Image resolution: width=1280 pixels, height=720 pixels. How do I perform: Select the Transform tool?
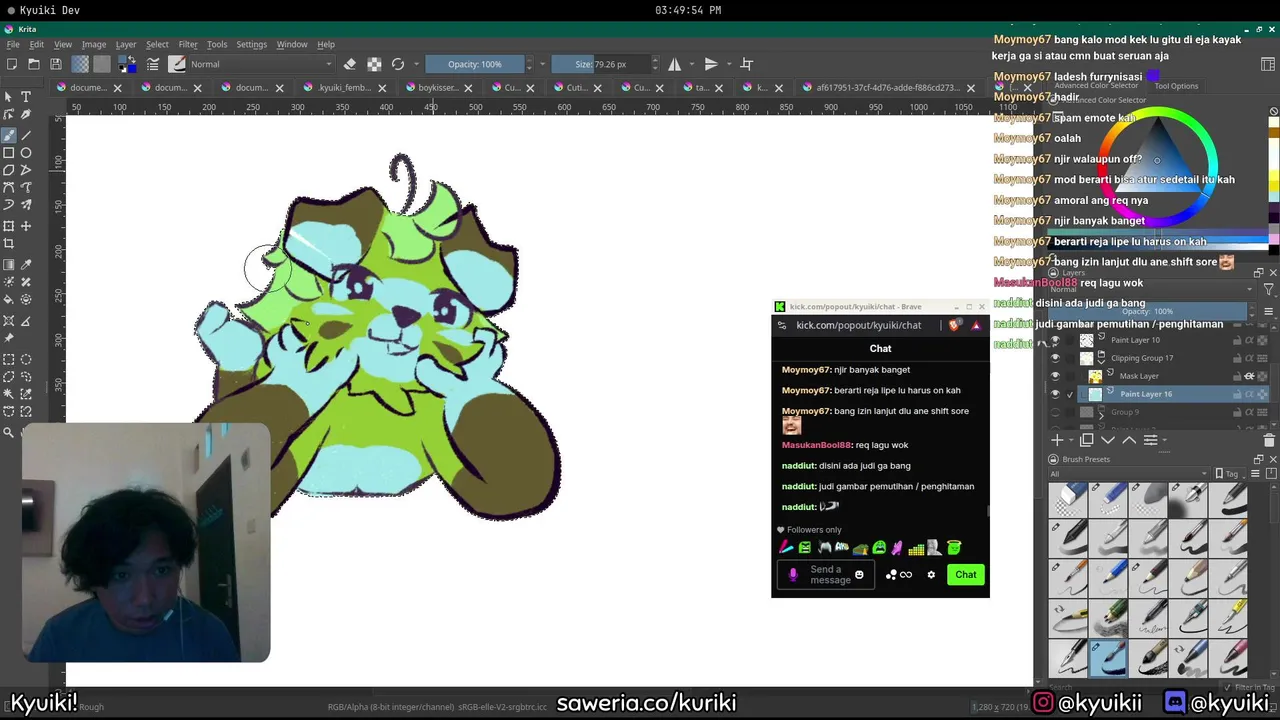[x=9, y=226]
